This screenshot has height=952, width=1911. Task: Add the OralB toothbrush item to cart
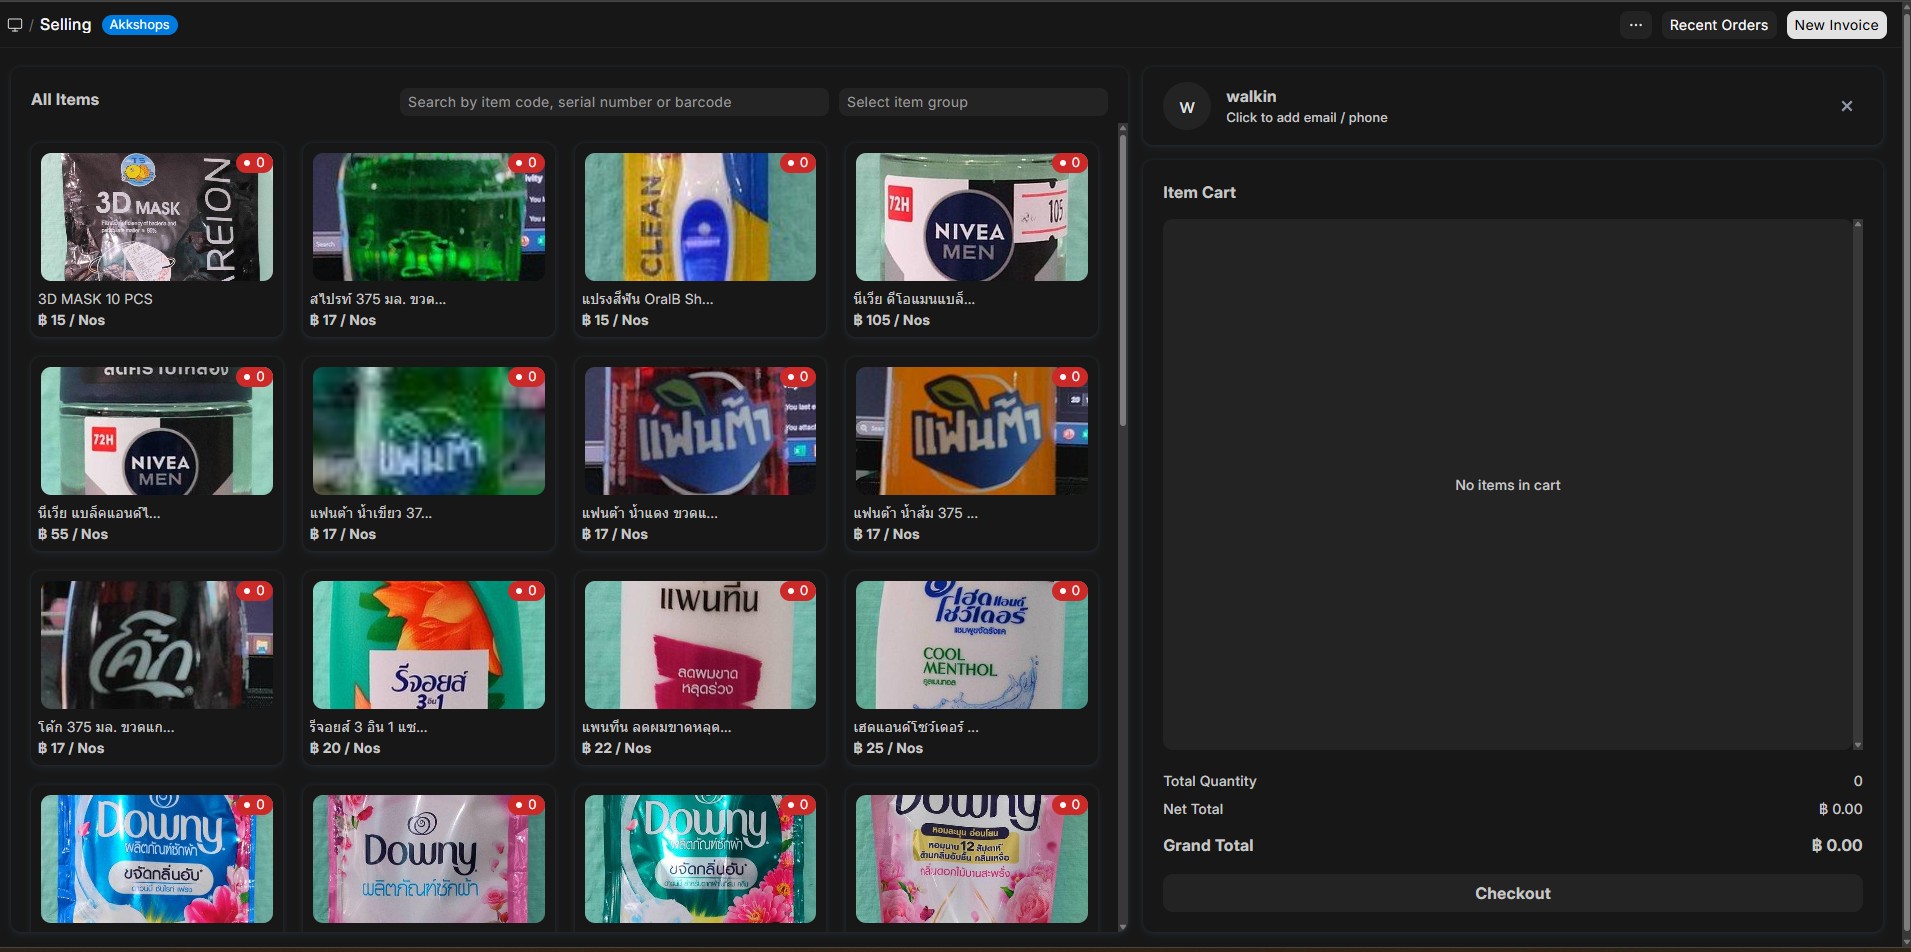(699, 240)
